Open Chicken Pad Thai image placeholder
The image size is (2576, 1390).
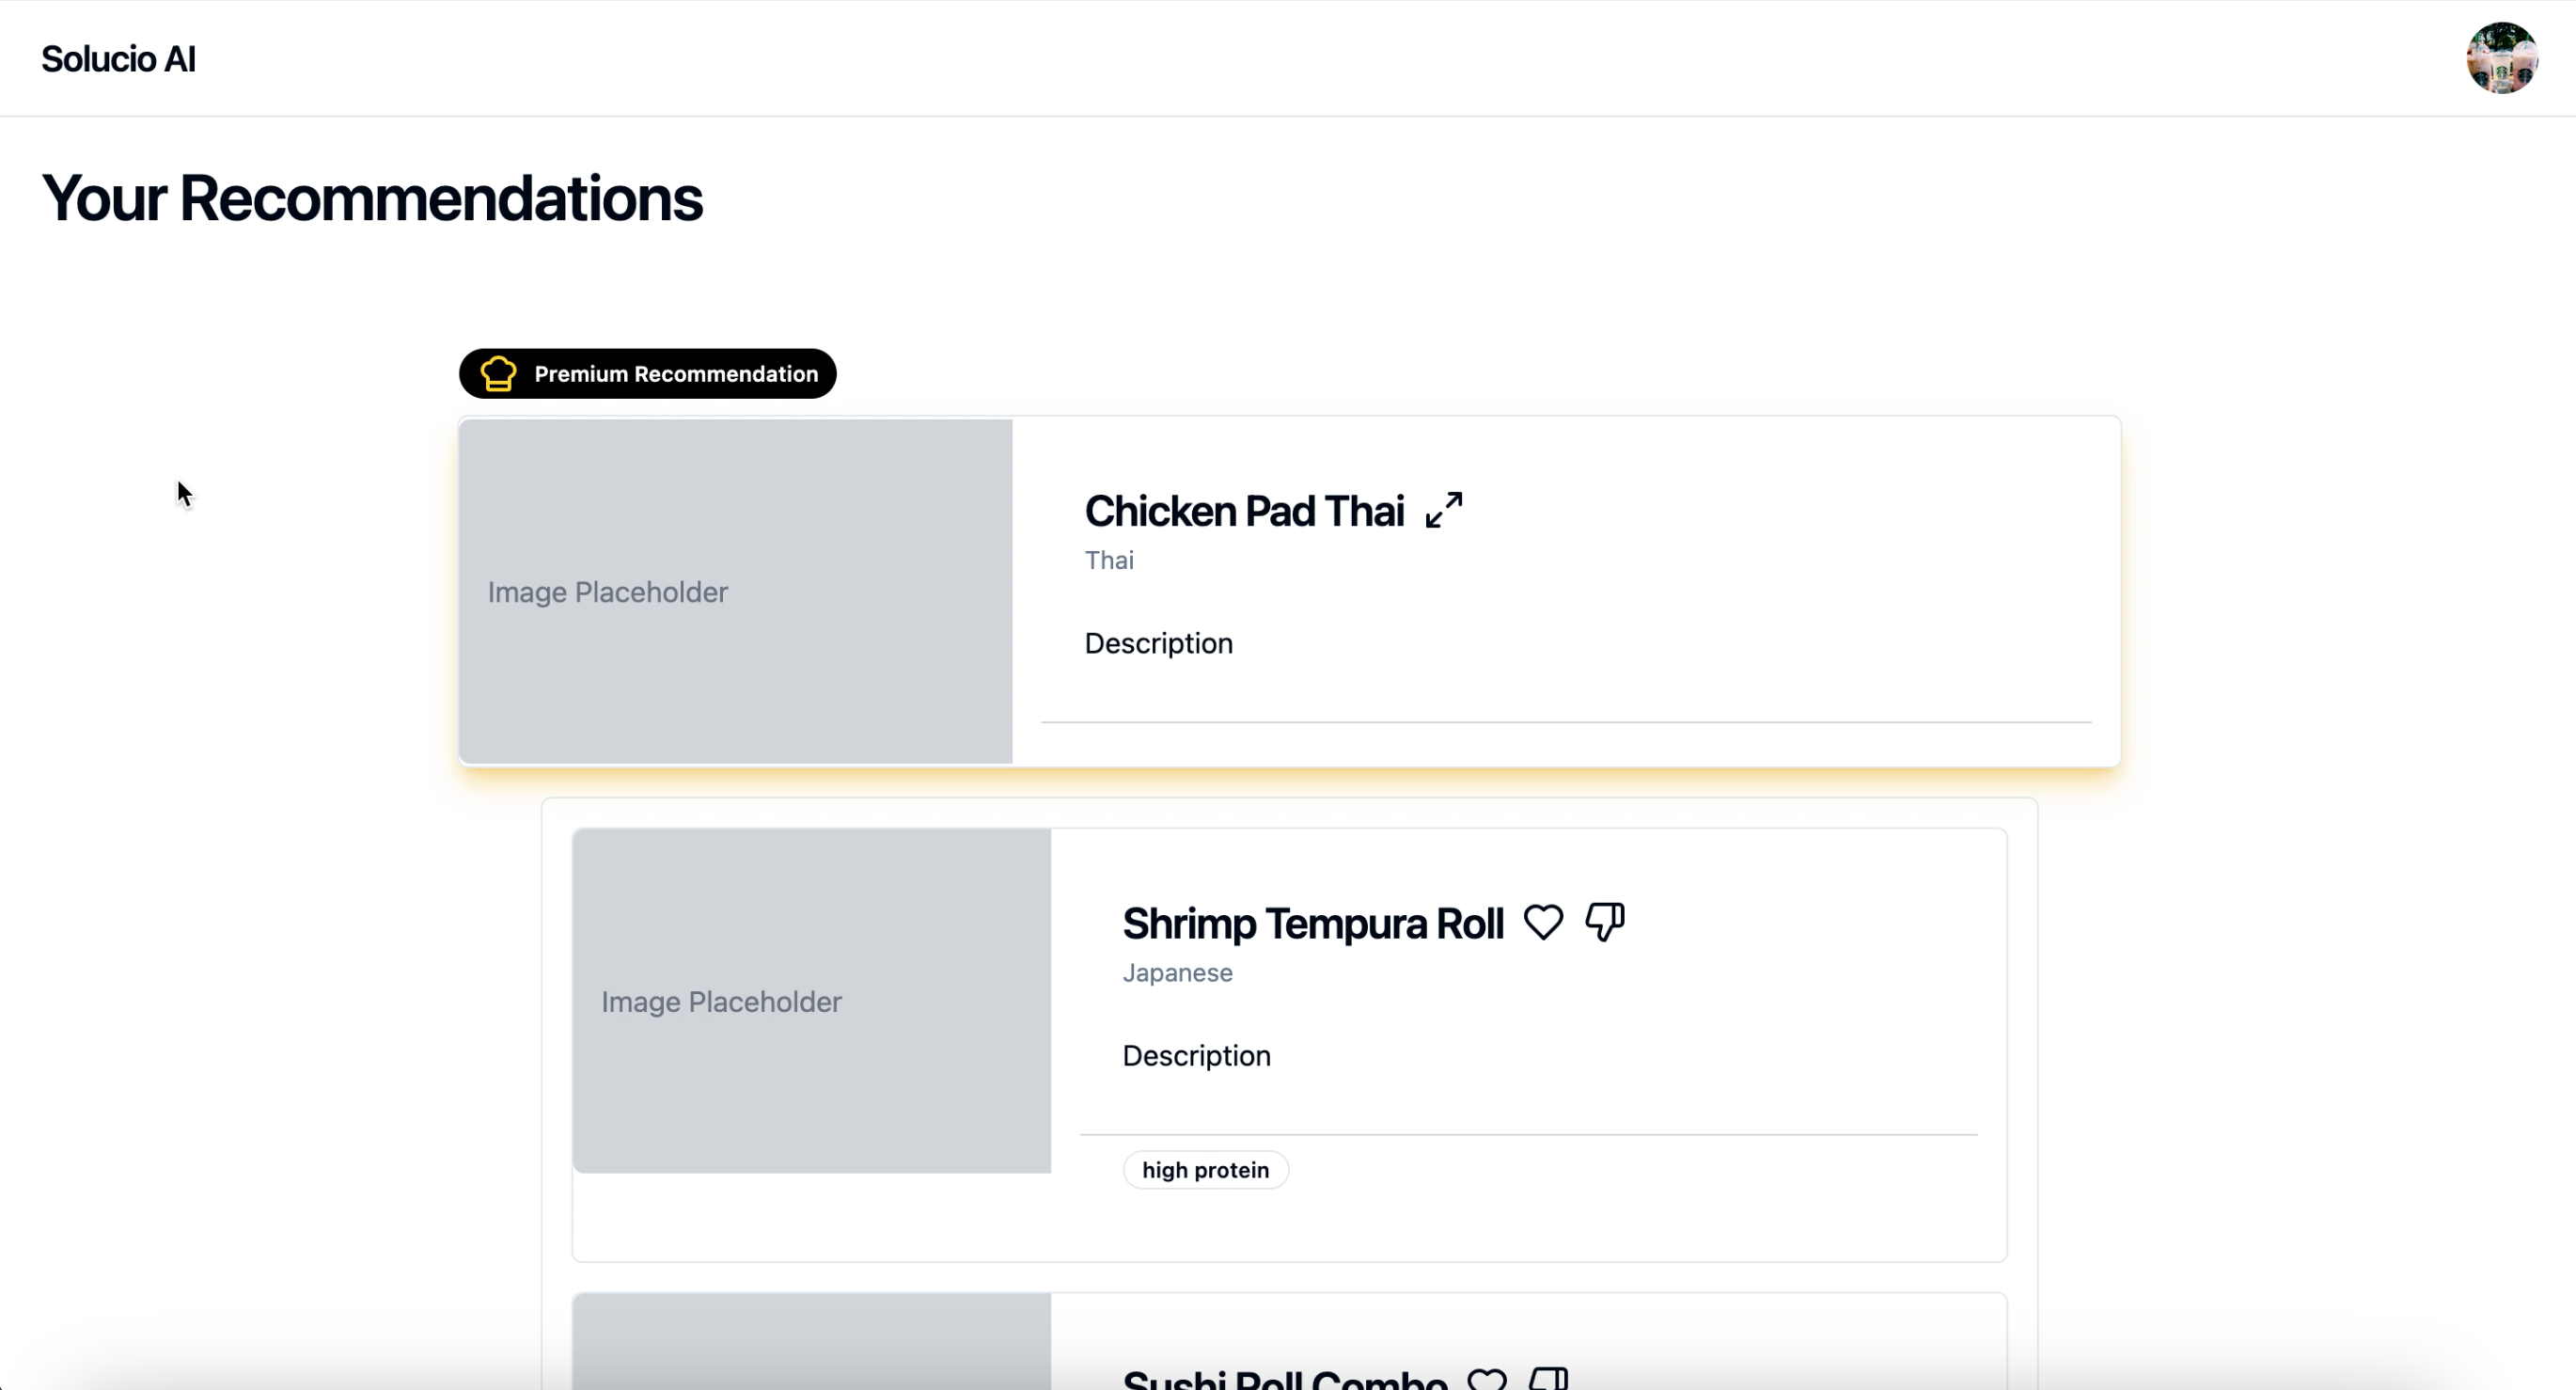coord(735,591)
